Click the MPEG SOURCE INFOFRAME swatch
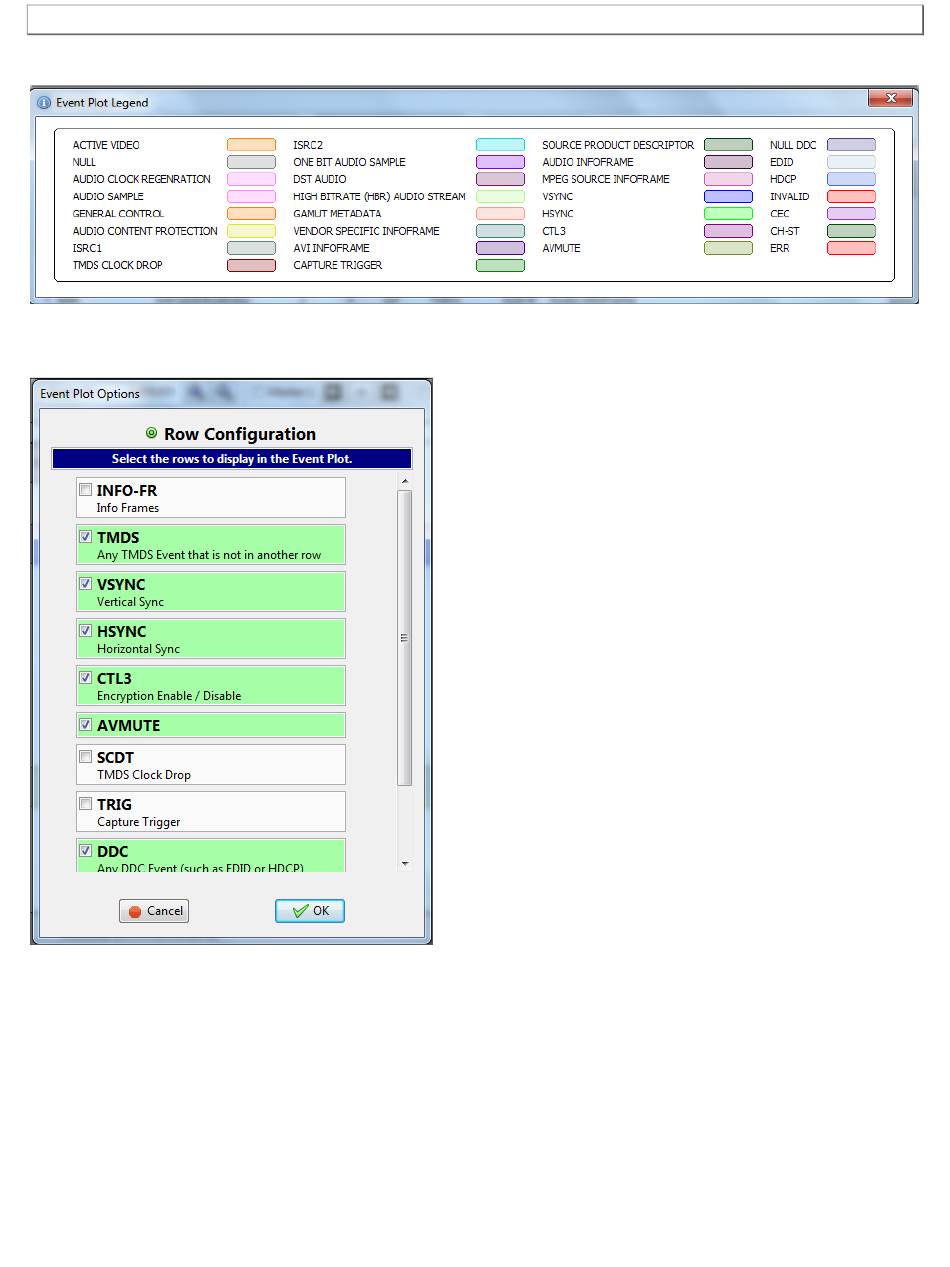Screen dimensions: 950x1267 728,179
